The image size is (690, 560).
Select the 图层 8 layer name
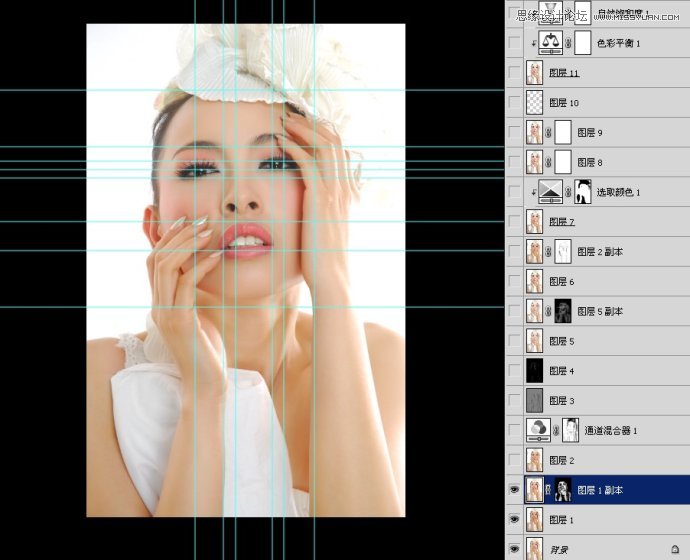(590, 162)
